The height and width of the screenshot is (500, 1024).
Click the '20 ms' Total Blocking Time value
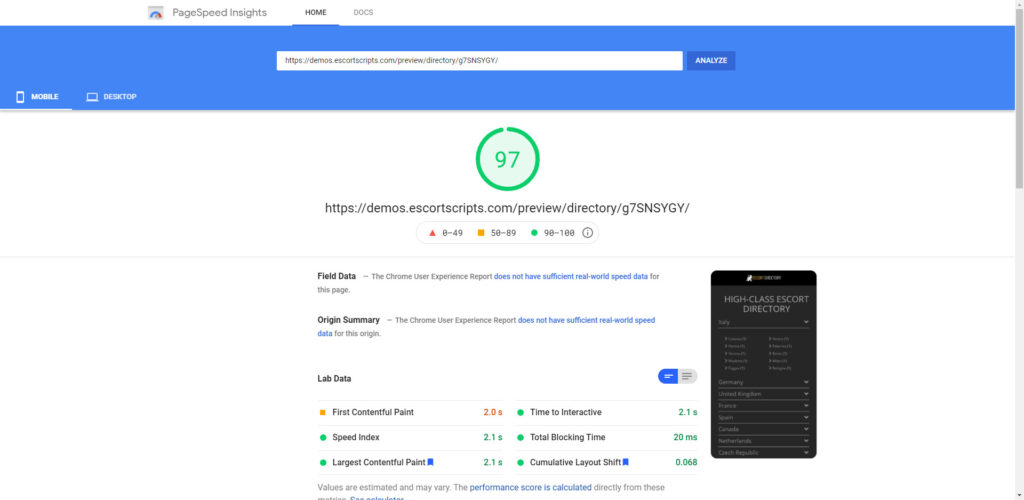(685, 437)
